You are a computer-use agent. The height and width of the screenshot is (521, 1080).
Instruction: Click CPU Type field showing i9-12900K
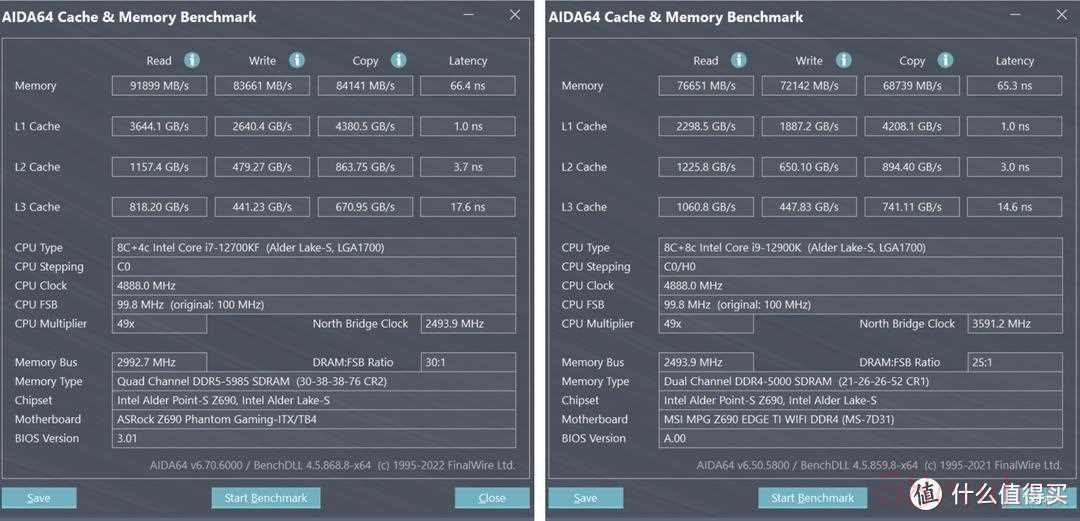pyautogui.click(x=860, y=247)
